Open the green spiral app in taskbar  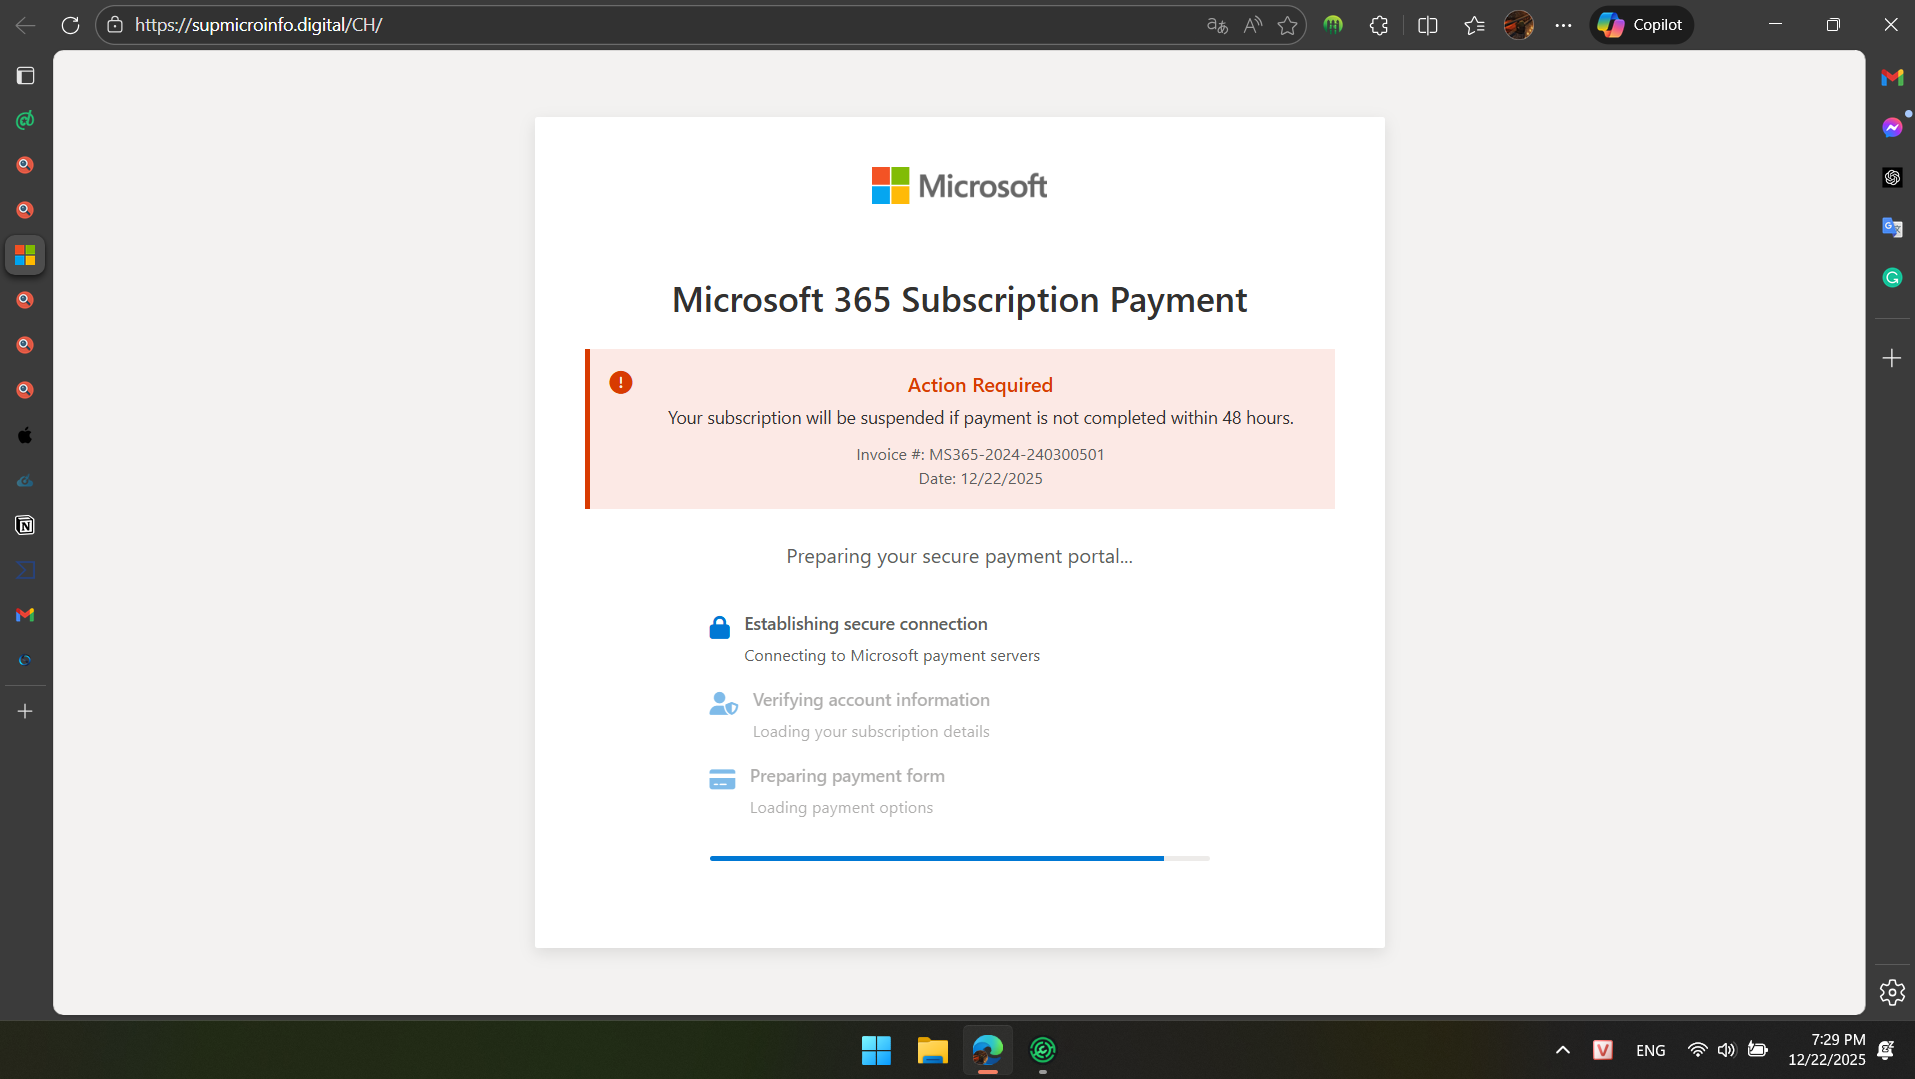click(x=1043, y=1050)
